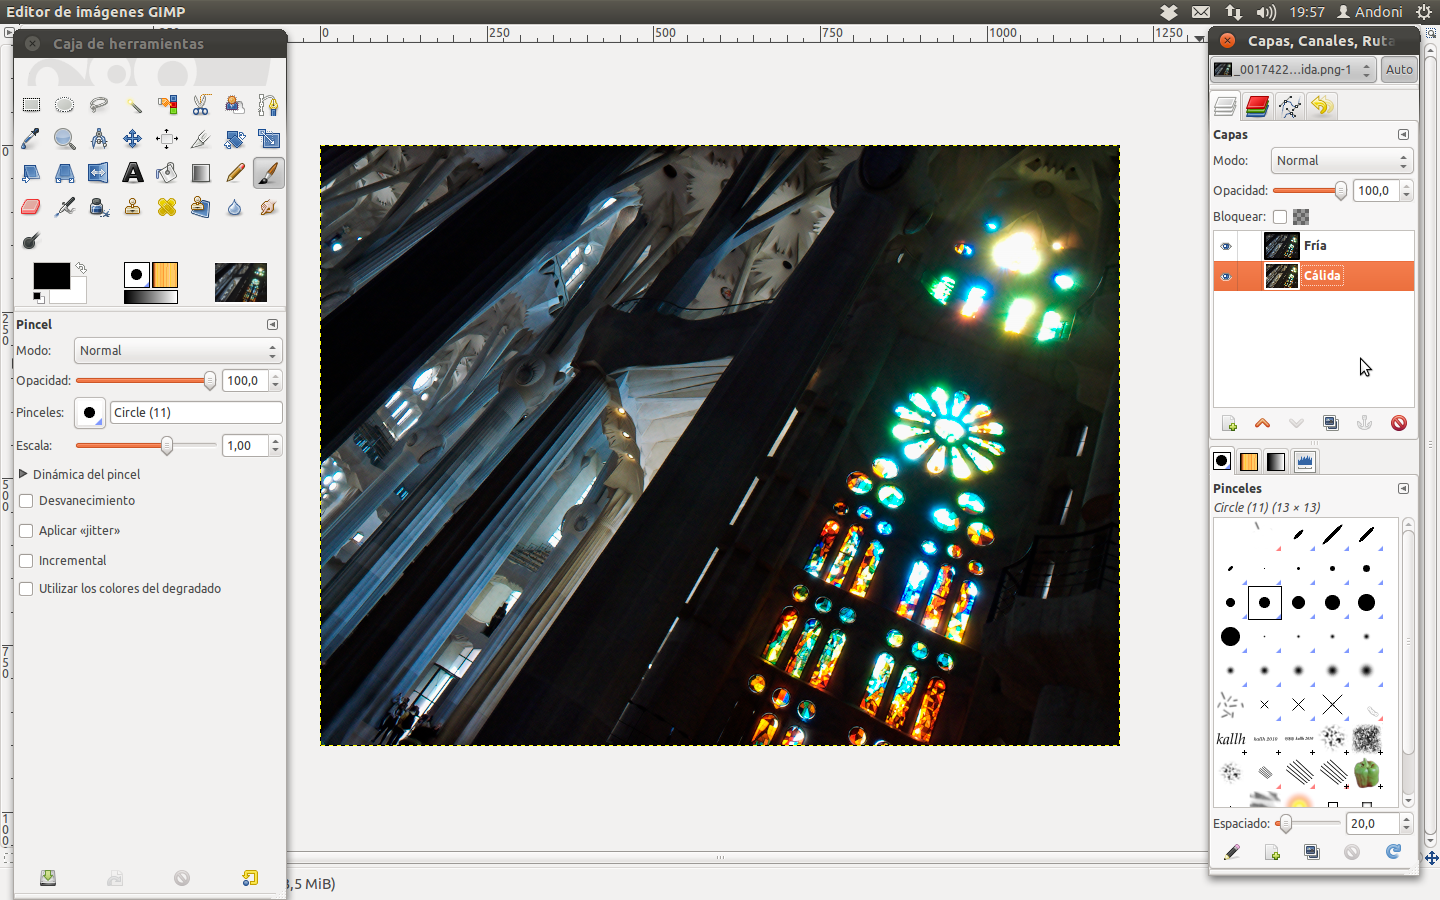Switch to the Paths tab

coord(1290,106)
